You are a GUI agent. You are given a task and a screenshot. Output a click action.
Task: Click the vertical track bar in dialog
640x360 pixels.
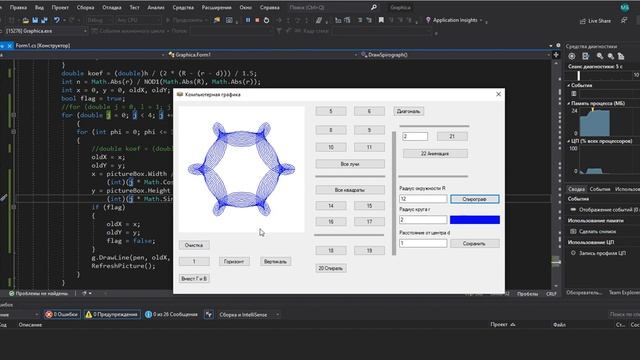click(394, 193)
